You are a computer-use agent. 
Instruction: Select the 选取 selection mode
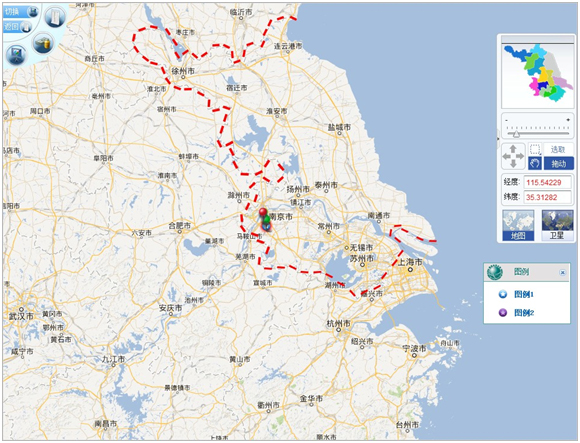pyautogui.click(x=558, y=149)
